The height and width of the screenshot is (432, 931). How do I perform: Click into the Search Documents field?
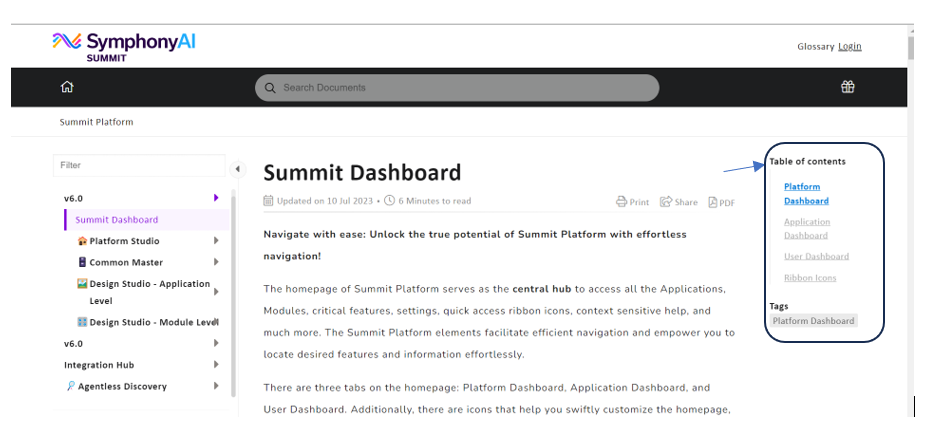457,88
